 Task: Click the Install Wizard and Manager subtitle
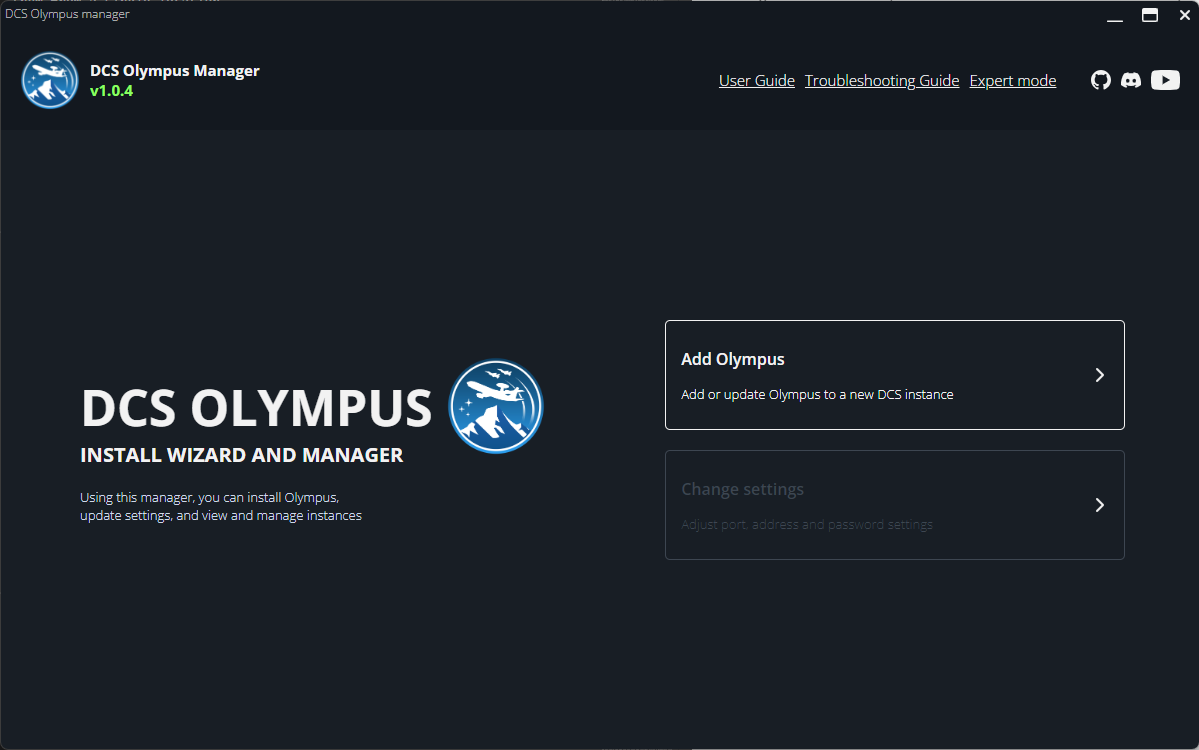pos(241,456)
